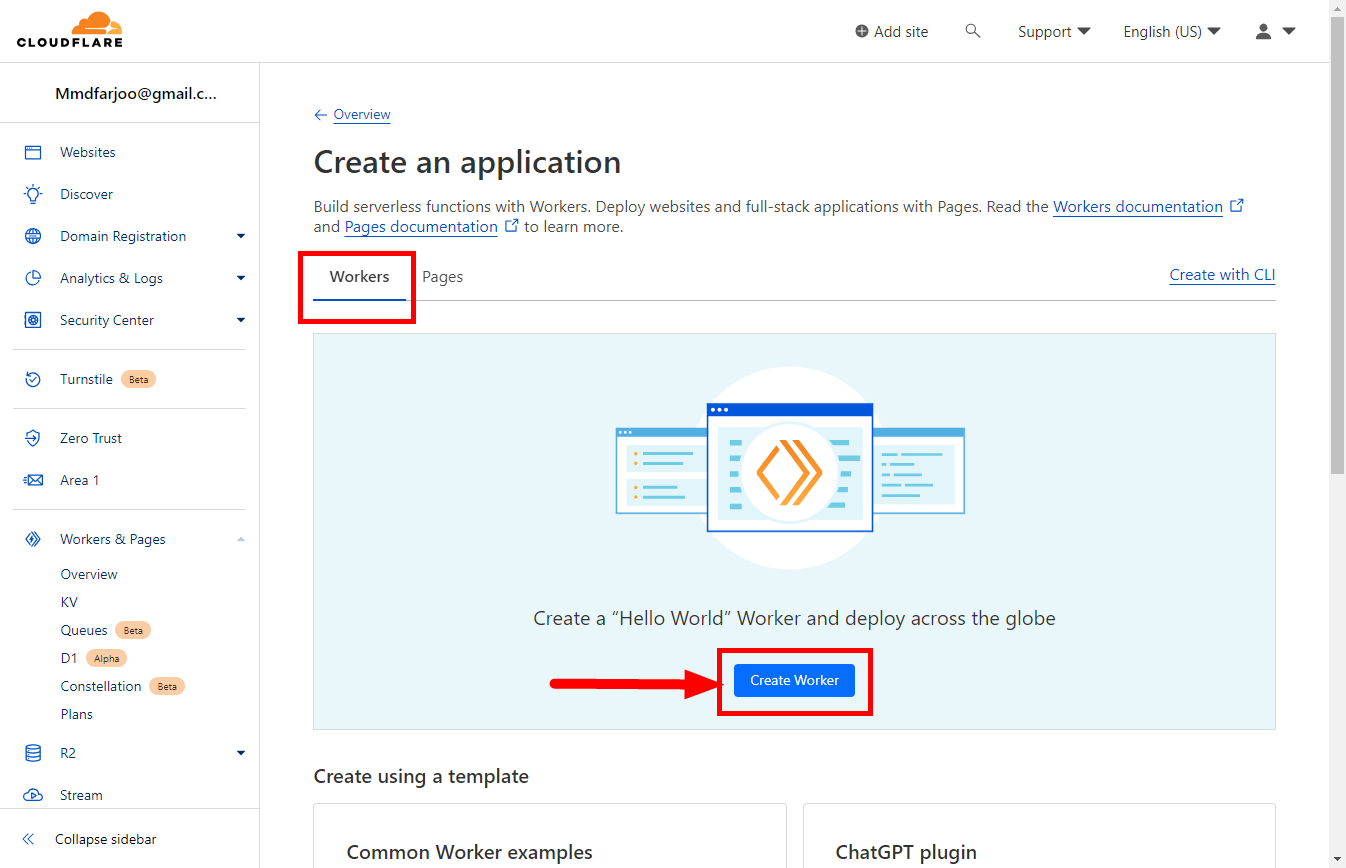Image resolution: width=1346 pixels, height=868 pixels.
Task: Click the Turnstile sidebar label
Action: tap(86, 379)
